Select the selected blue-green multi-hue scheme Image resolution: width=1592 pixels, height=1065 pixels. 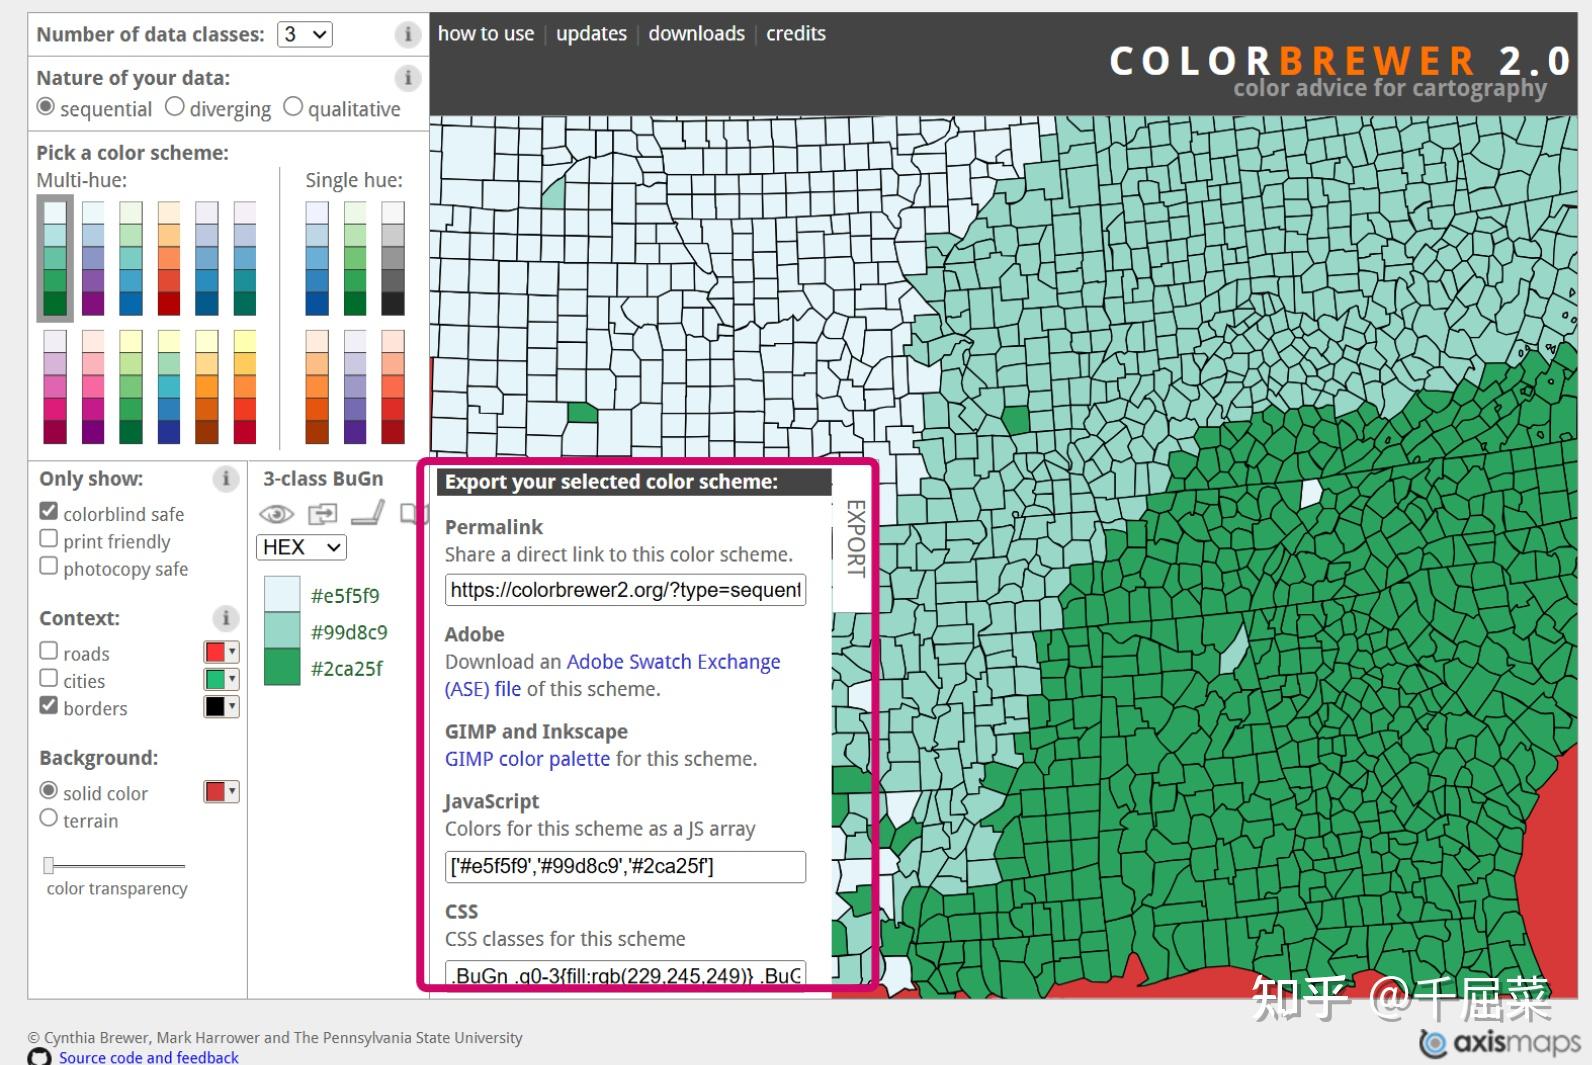[x=55, y=258]
